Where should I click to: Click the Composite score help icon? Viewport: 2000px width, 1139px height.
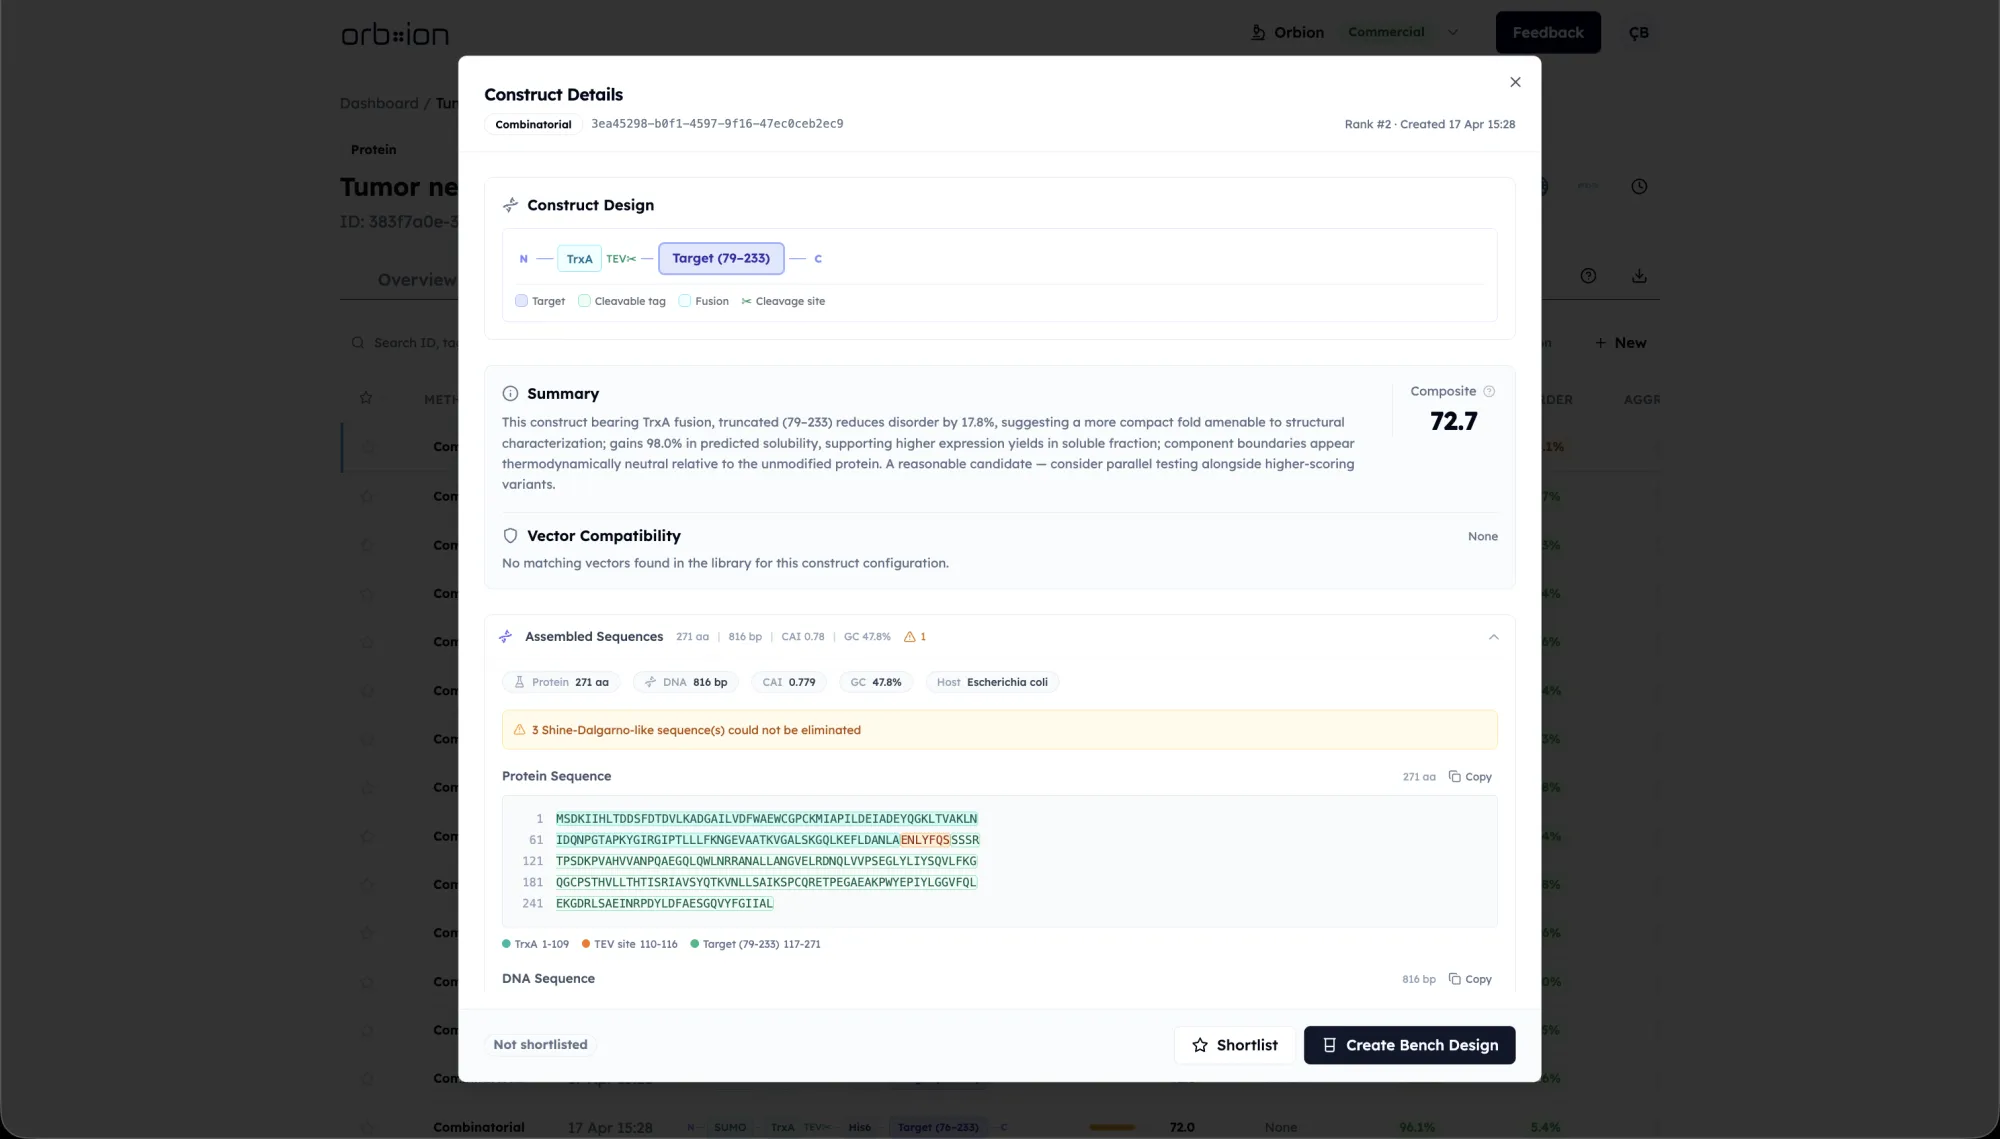point(1489,391)
